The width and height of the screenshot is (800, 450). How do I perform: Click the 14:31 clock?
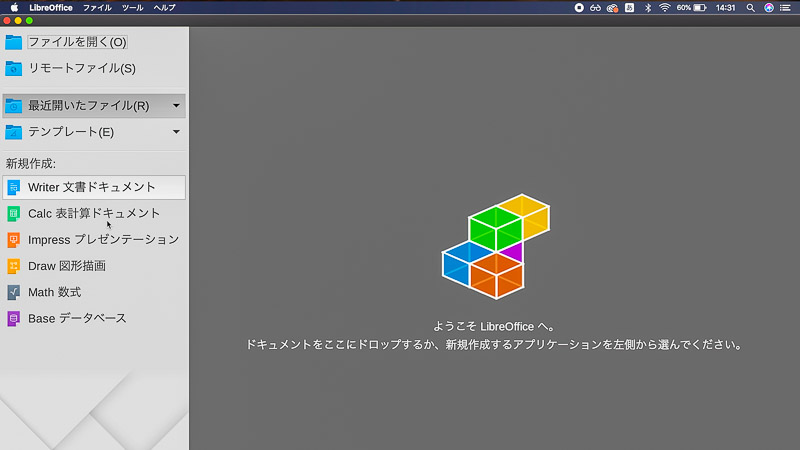click(725, 8)
